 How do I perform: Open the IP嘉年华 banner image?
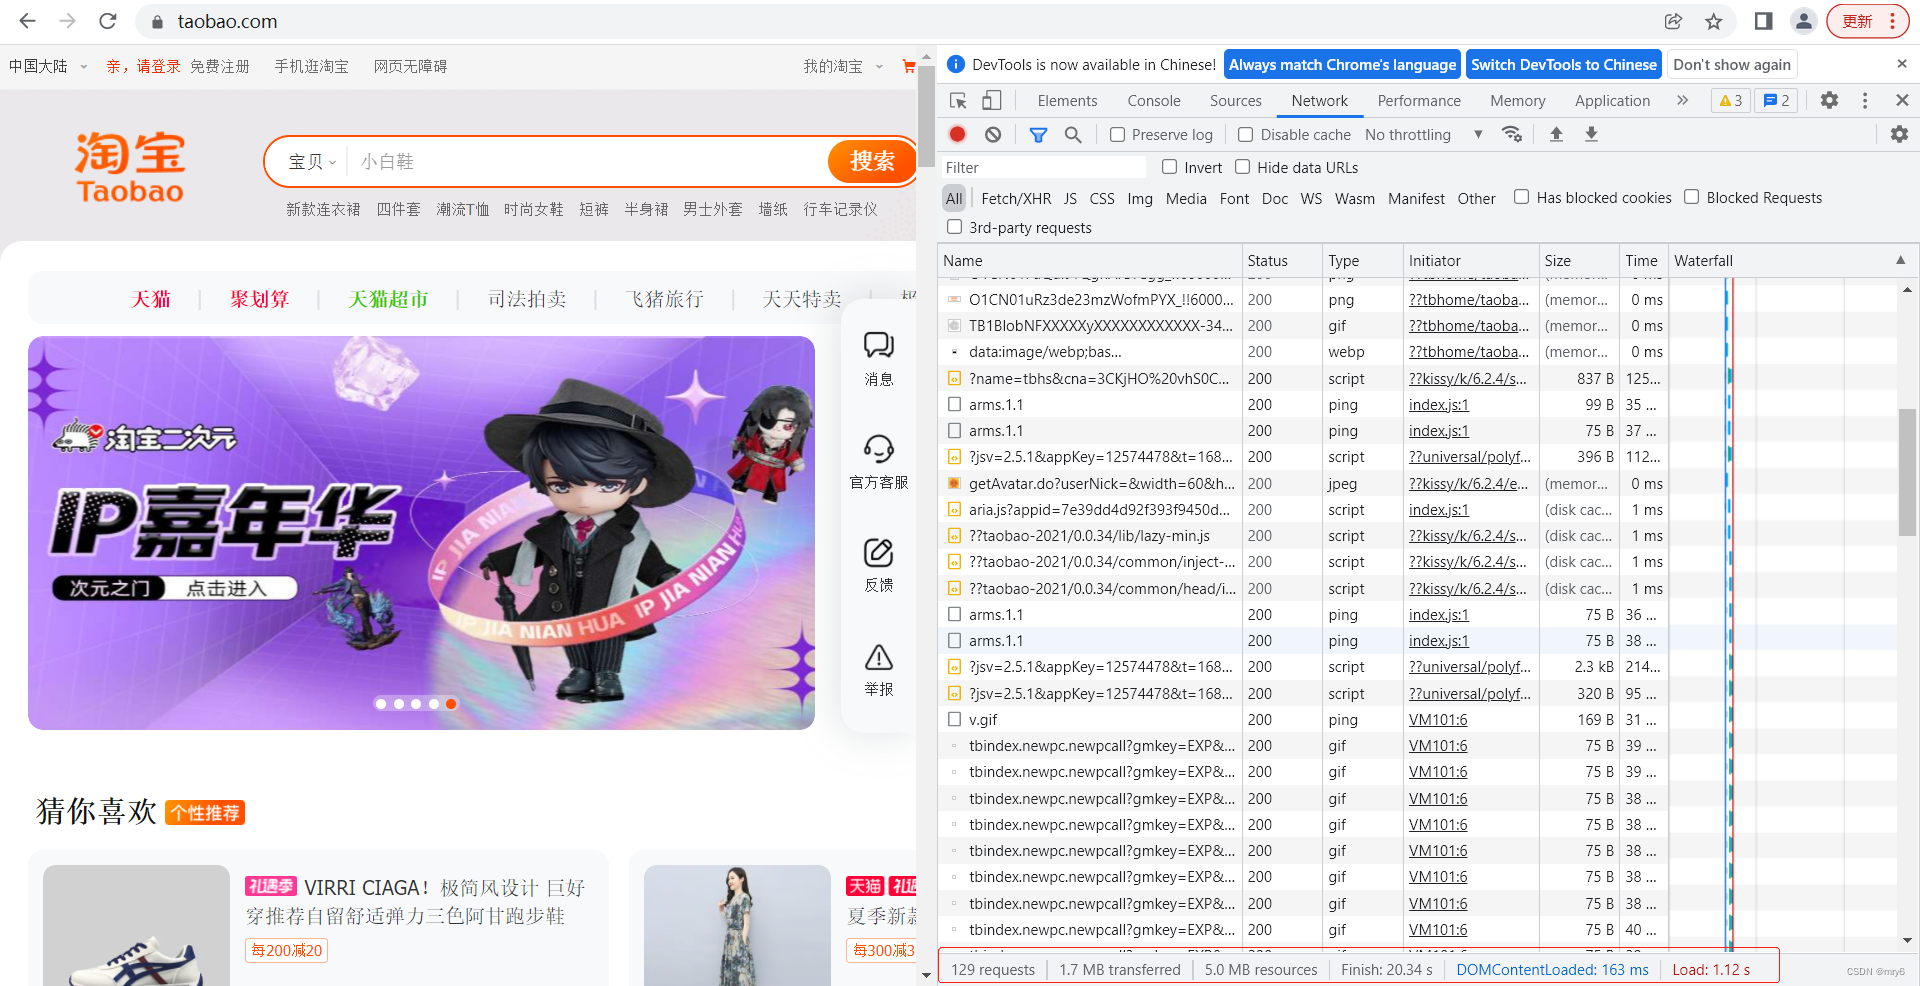[421, 532]
